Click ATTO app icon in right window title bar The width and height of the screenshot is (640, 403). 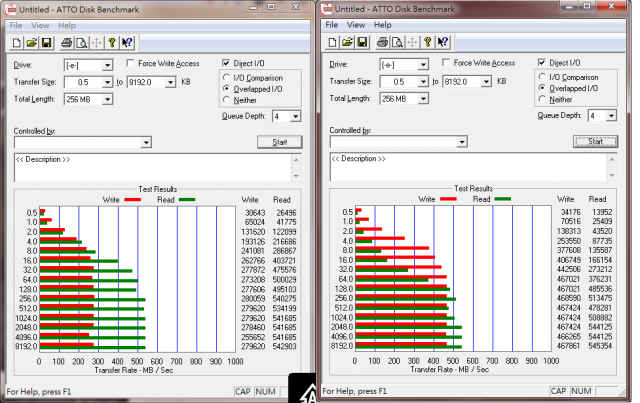click(x=327, y=9)
